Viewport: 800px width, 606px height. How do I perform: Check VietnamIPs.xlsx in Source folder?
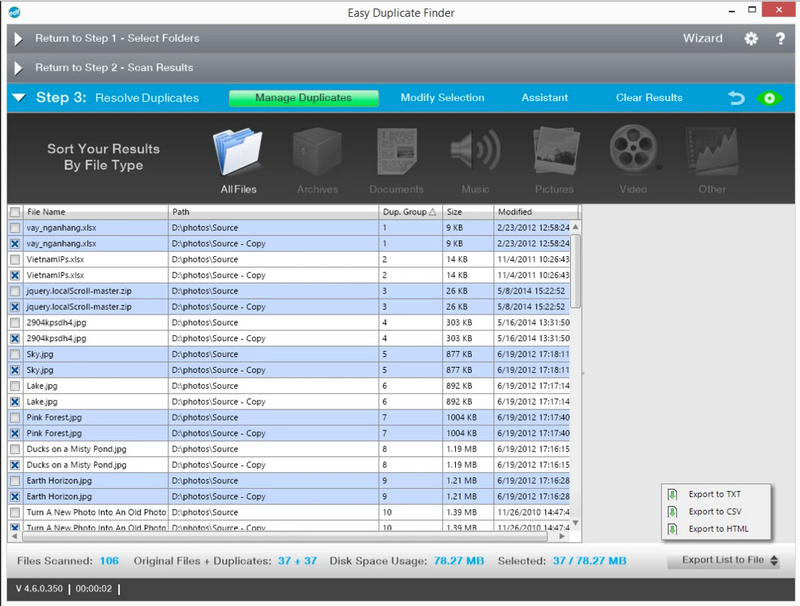tap(15, 260)
